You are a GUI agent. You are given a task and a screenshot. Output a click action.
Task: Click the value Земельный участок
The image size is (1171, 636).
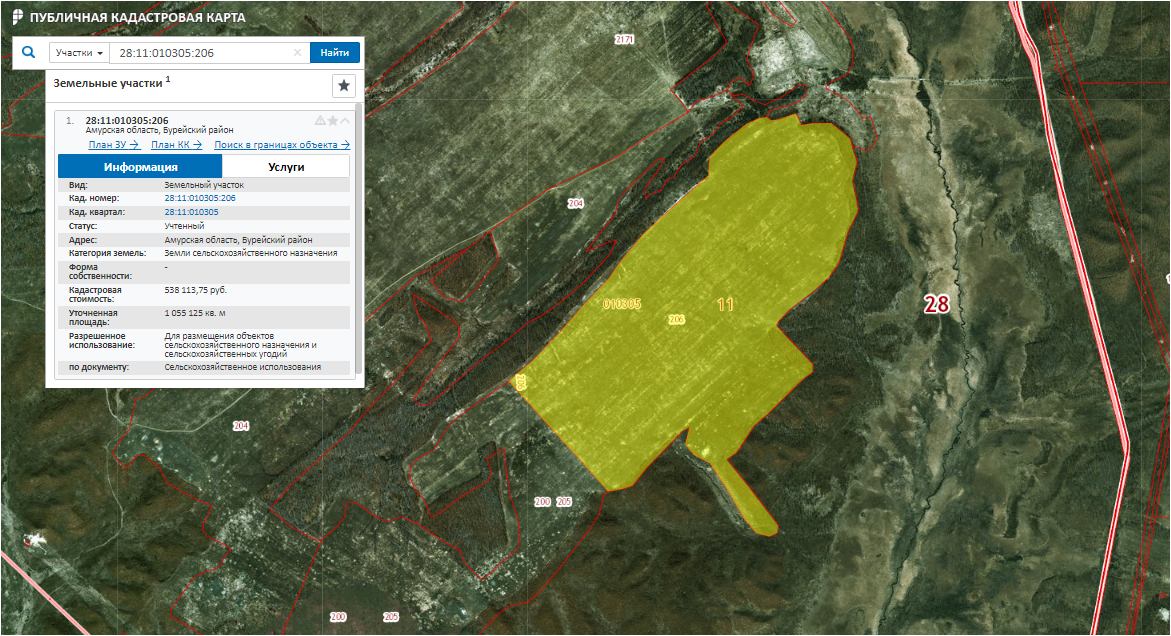coord(204,184)
